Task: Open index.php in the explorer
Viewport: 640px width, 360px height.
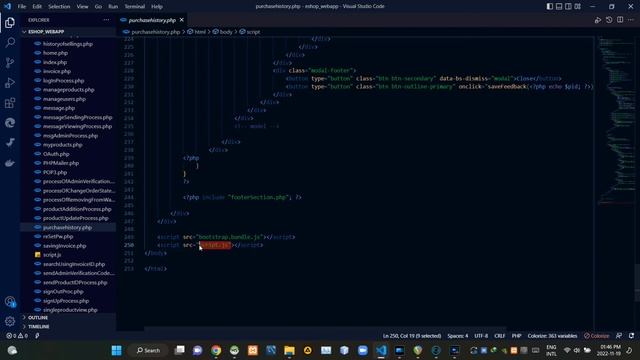Action: click(55, 62)
